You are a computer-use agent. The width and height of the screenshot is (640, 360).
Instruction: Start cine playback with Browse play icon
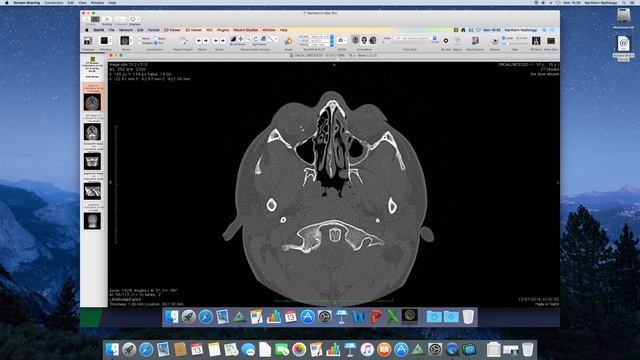pos(495,41)
